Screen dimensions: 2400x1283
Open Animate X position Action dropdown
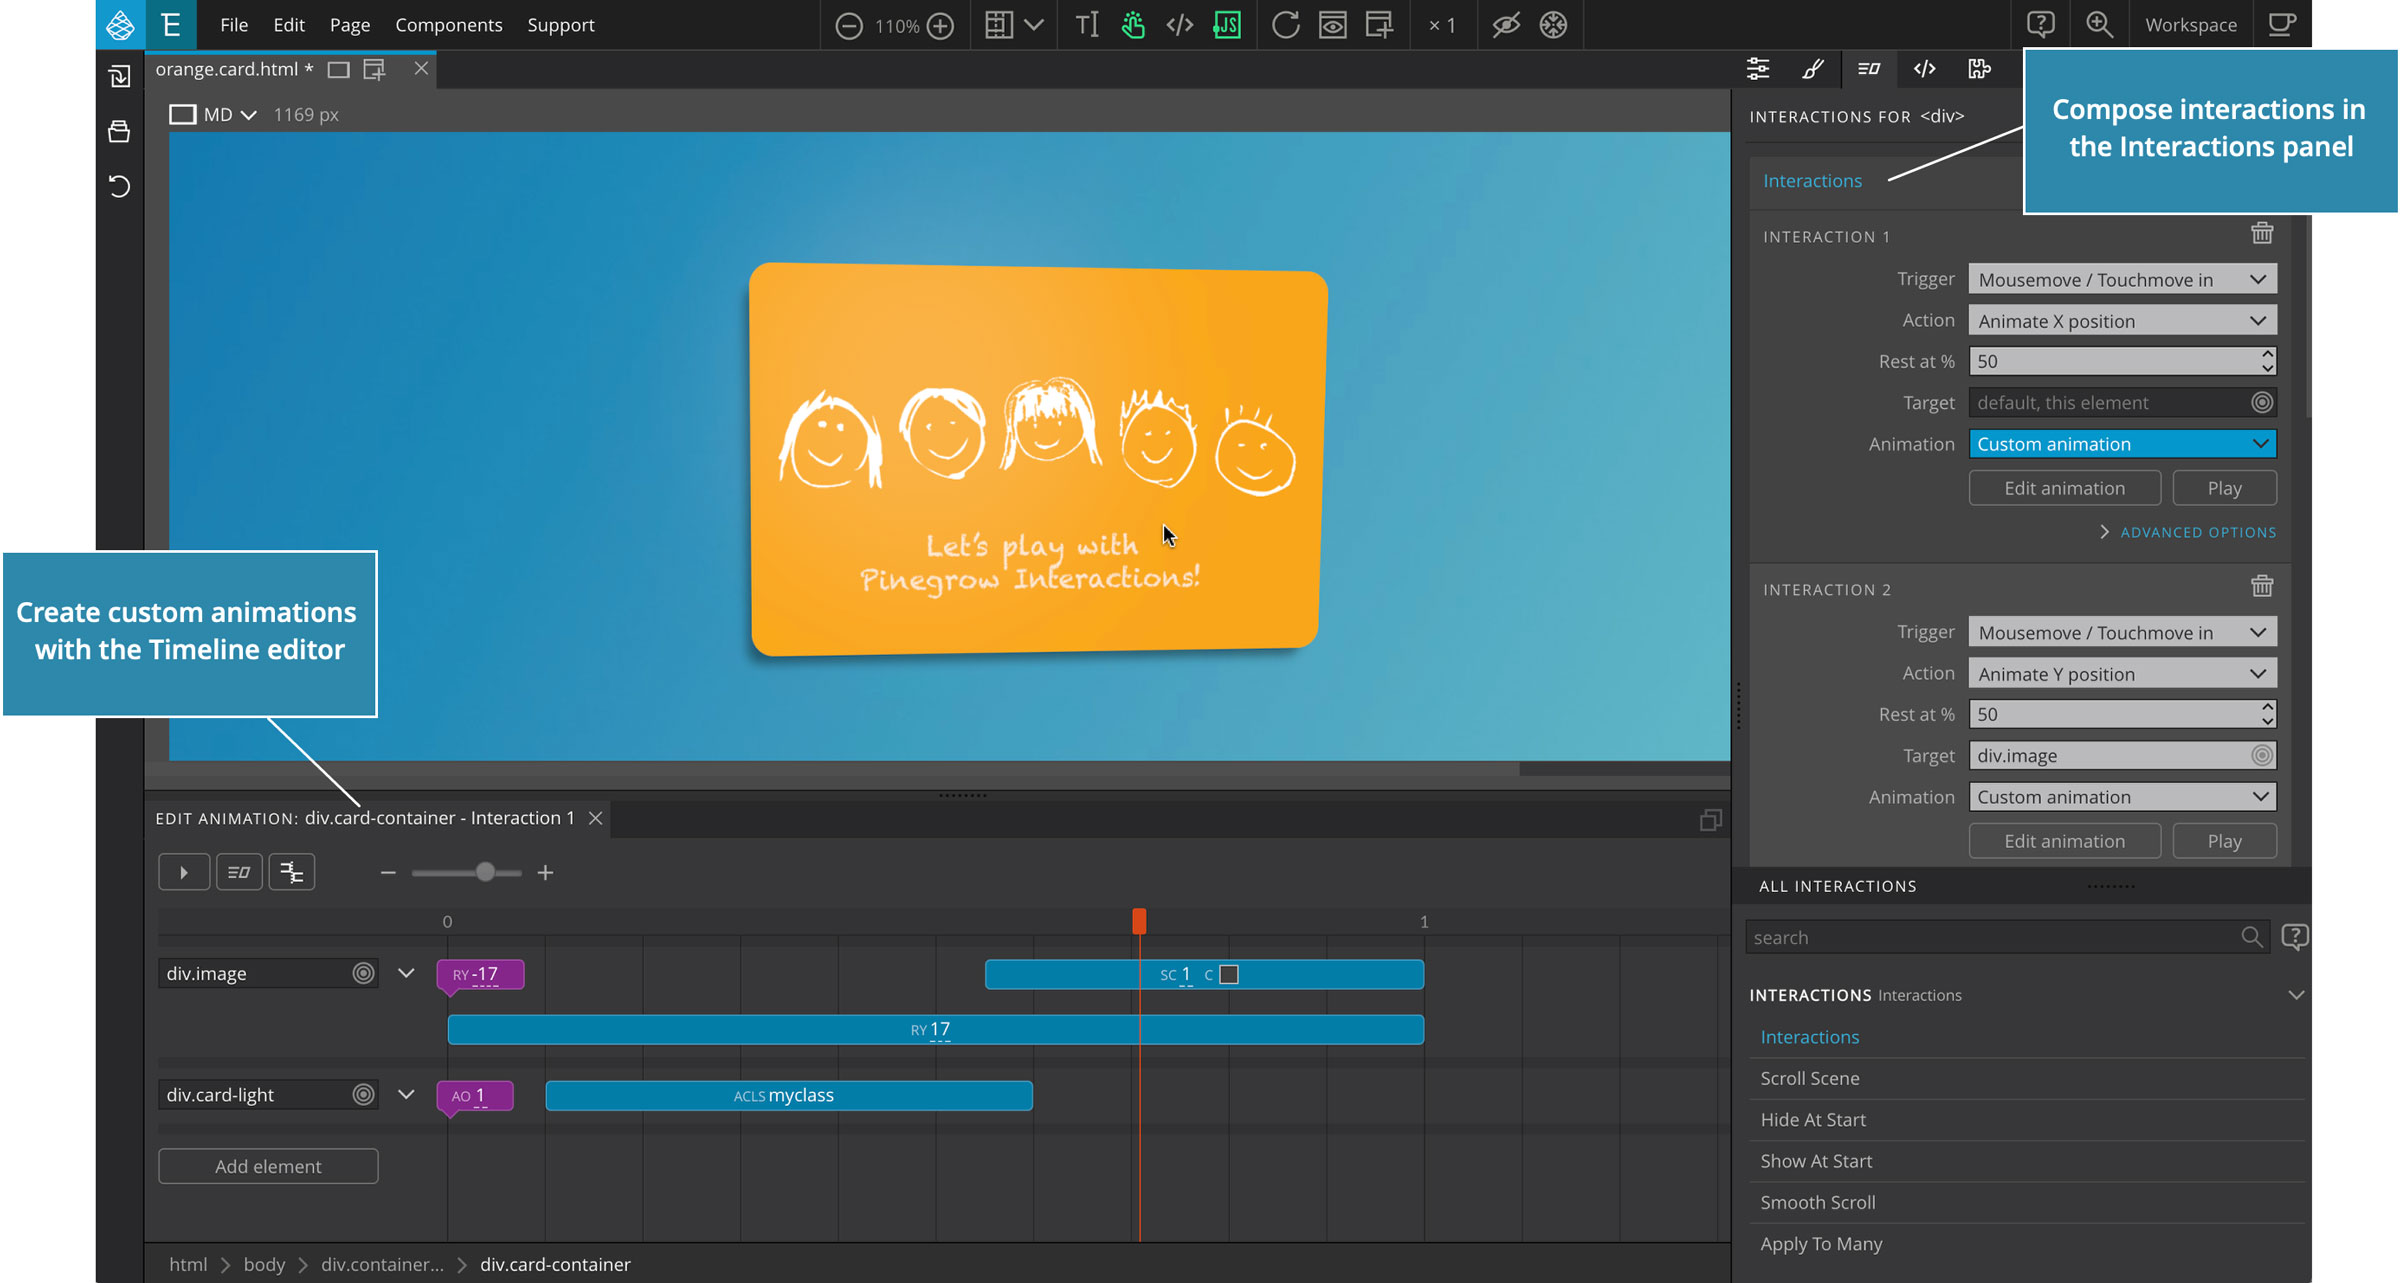[x=2122, y=320]
